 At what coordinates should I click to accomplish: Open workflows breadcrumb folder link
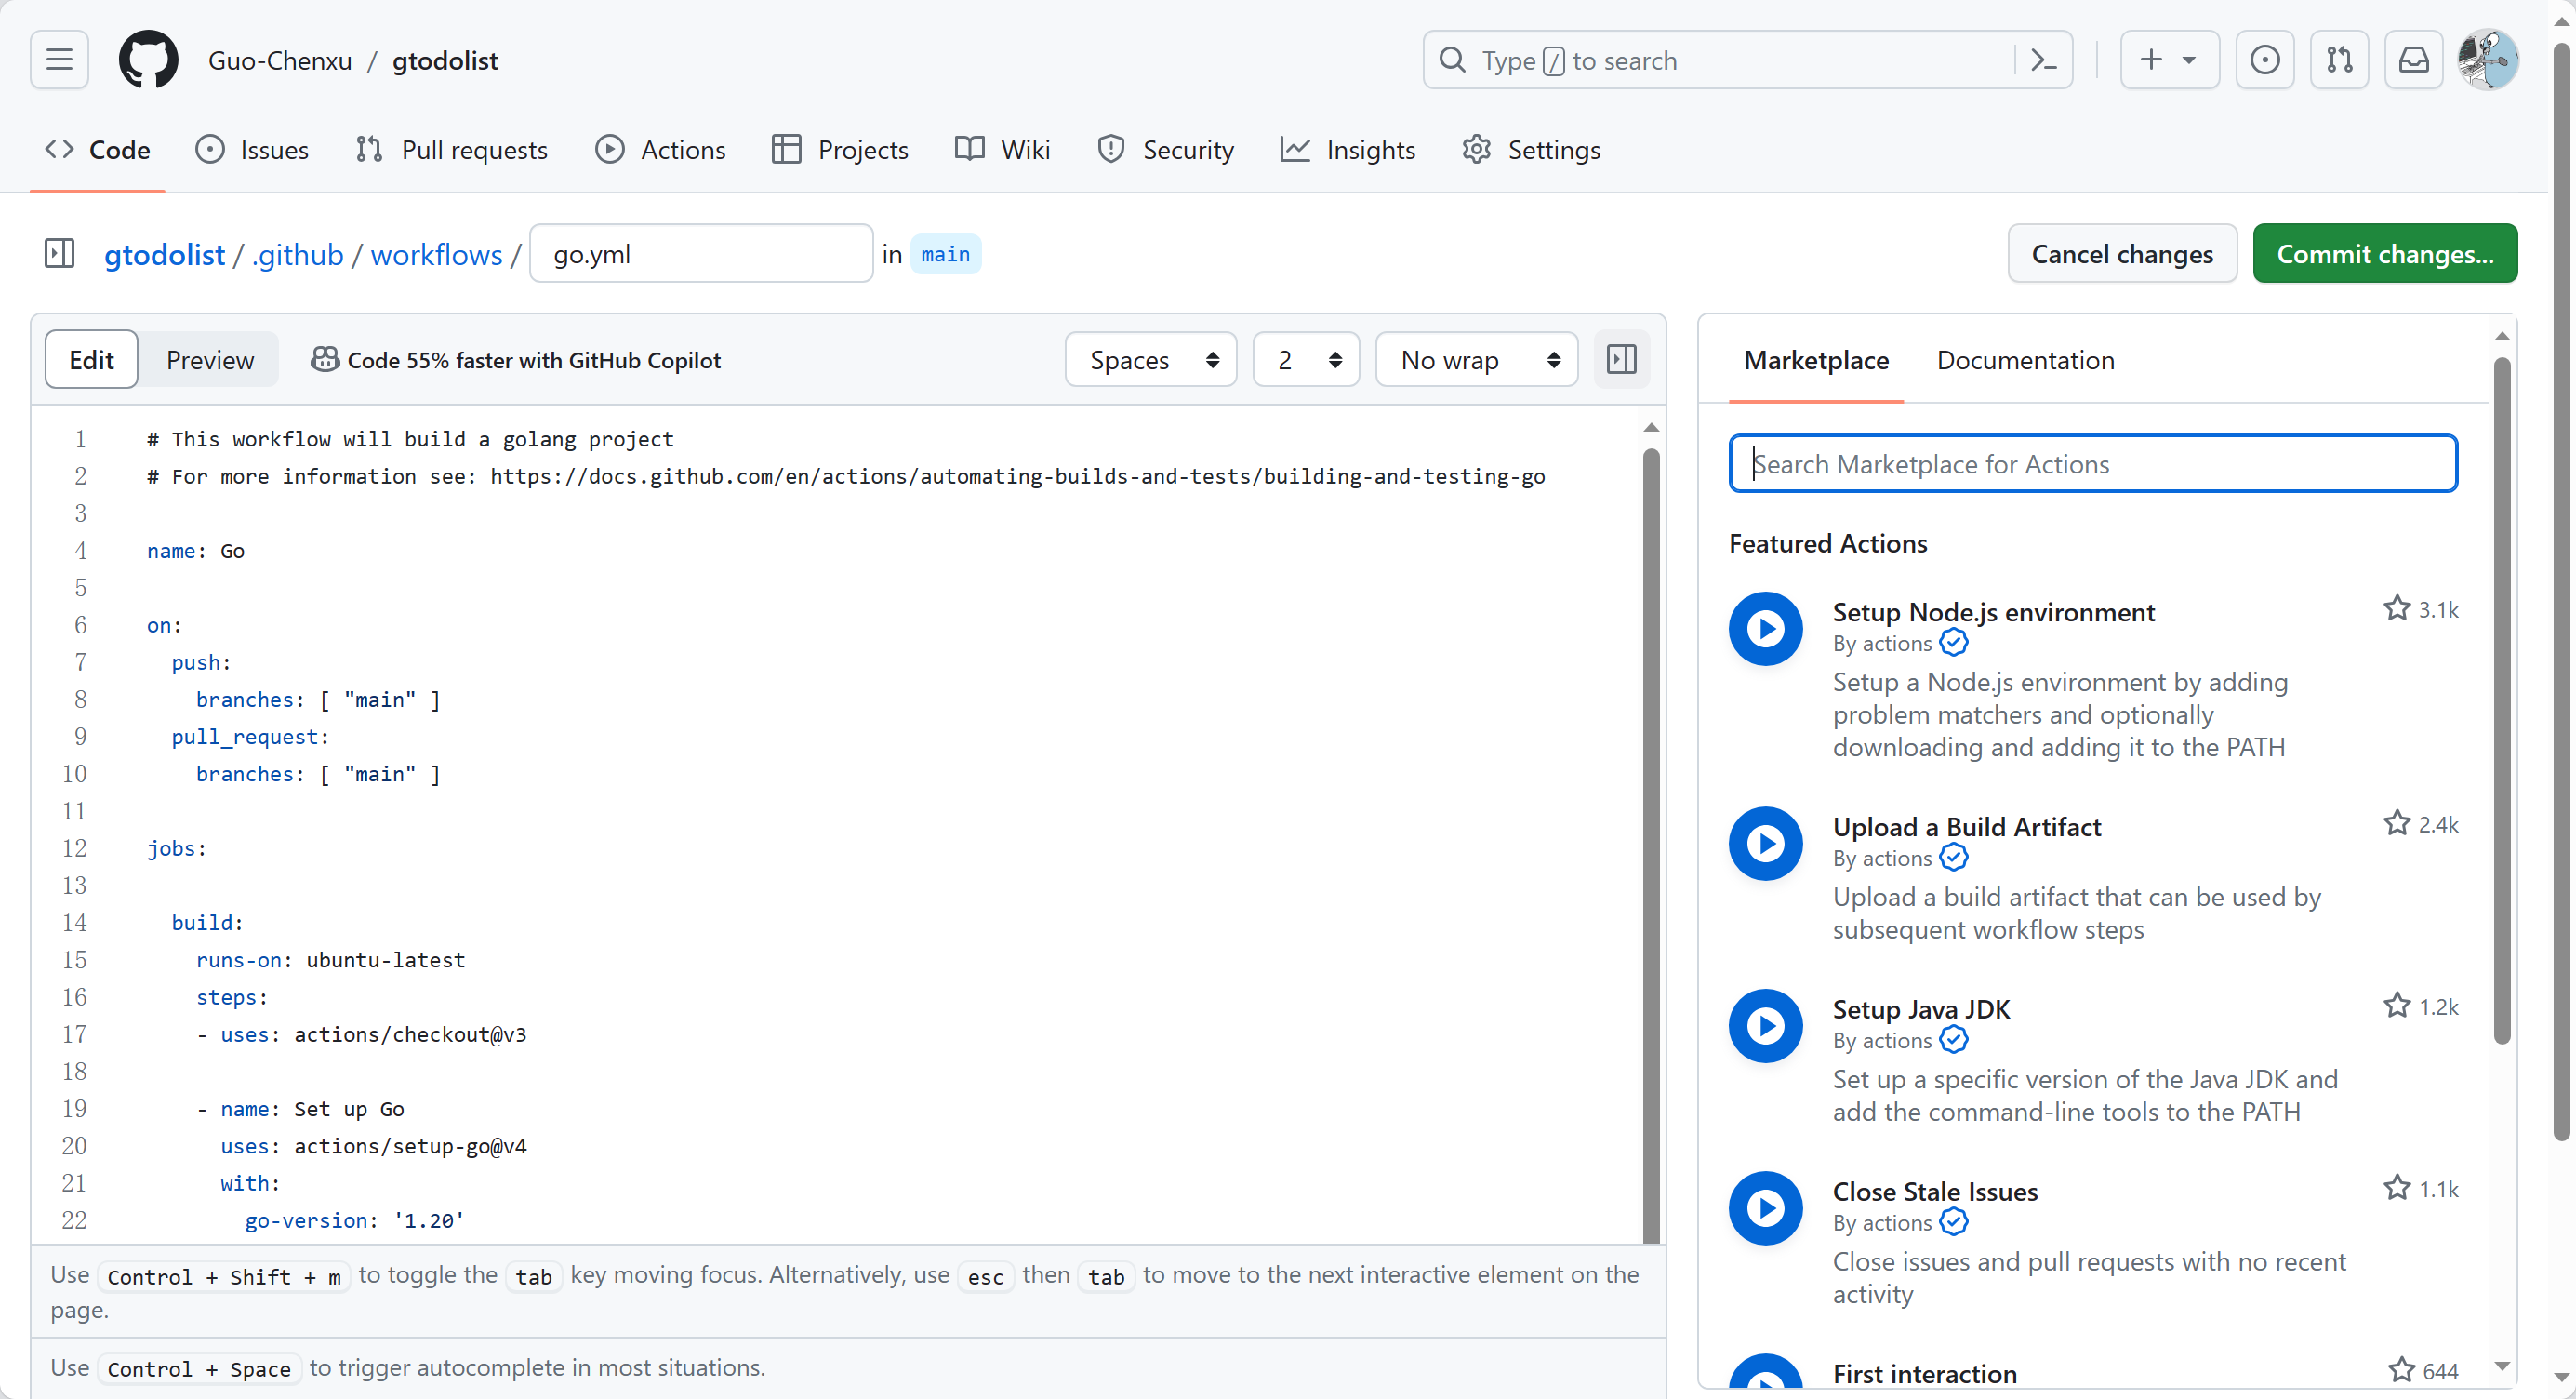pos(437,254)
